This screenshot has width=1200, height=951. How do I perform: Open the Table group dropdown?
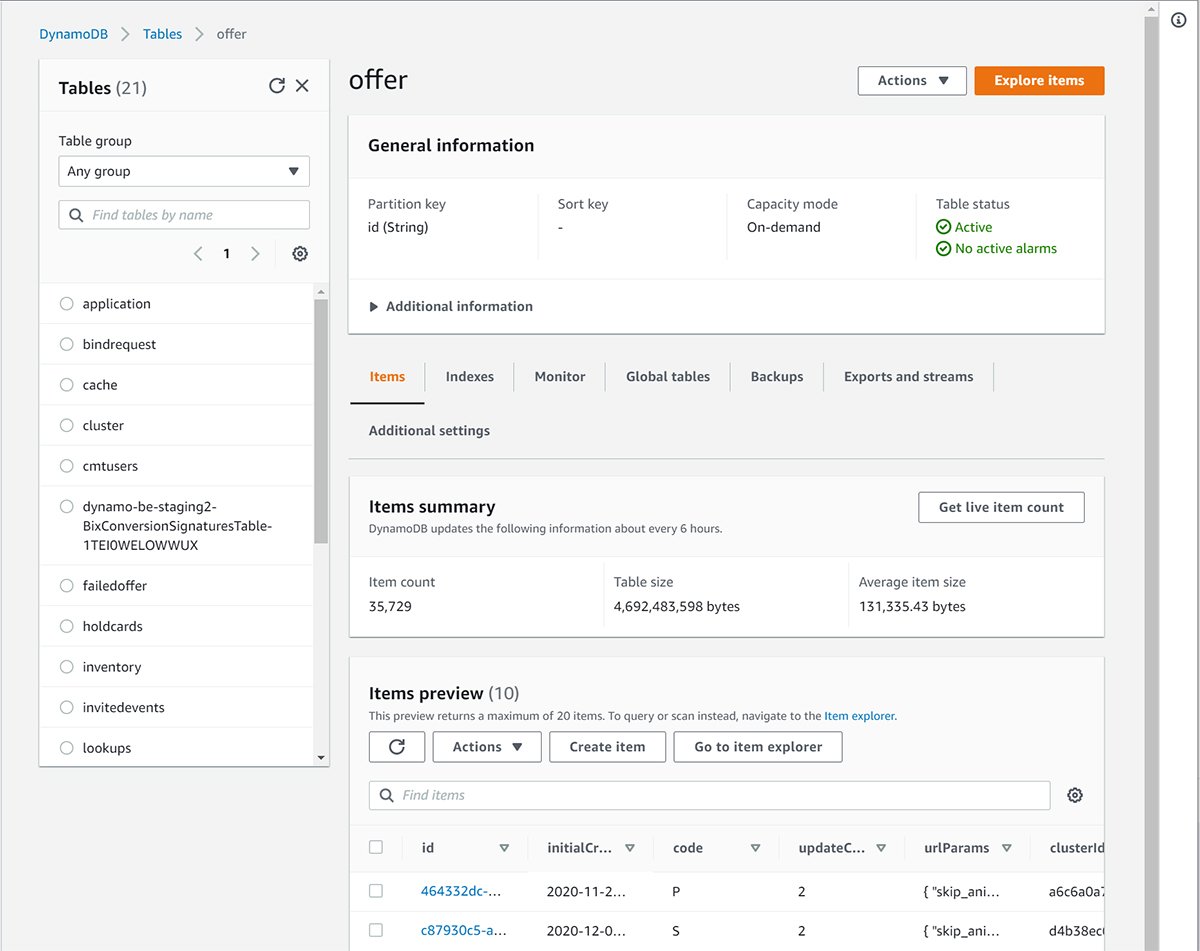coord(184,171)
